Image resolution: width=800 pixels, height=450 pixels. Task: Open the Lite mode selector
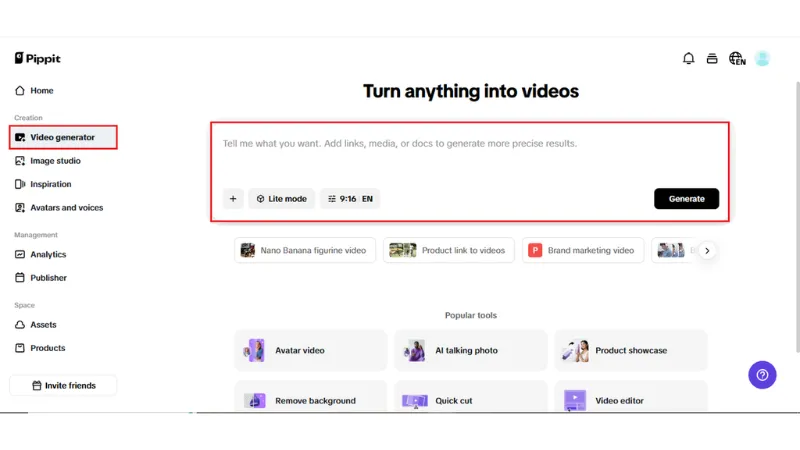[x=281, y=199]
